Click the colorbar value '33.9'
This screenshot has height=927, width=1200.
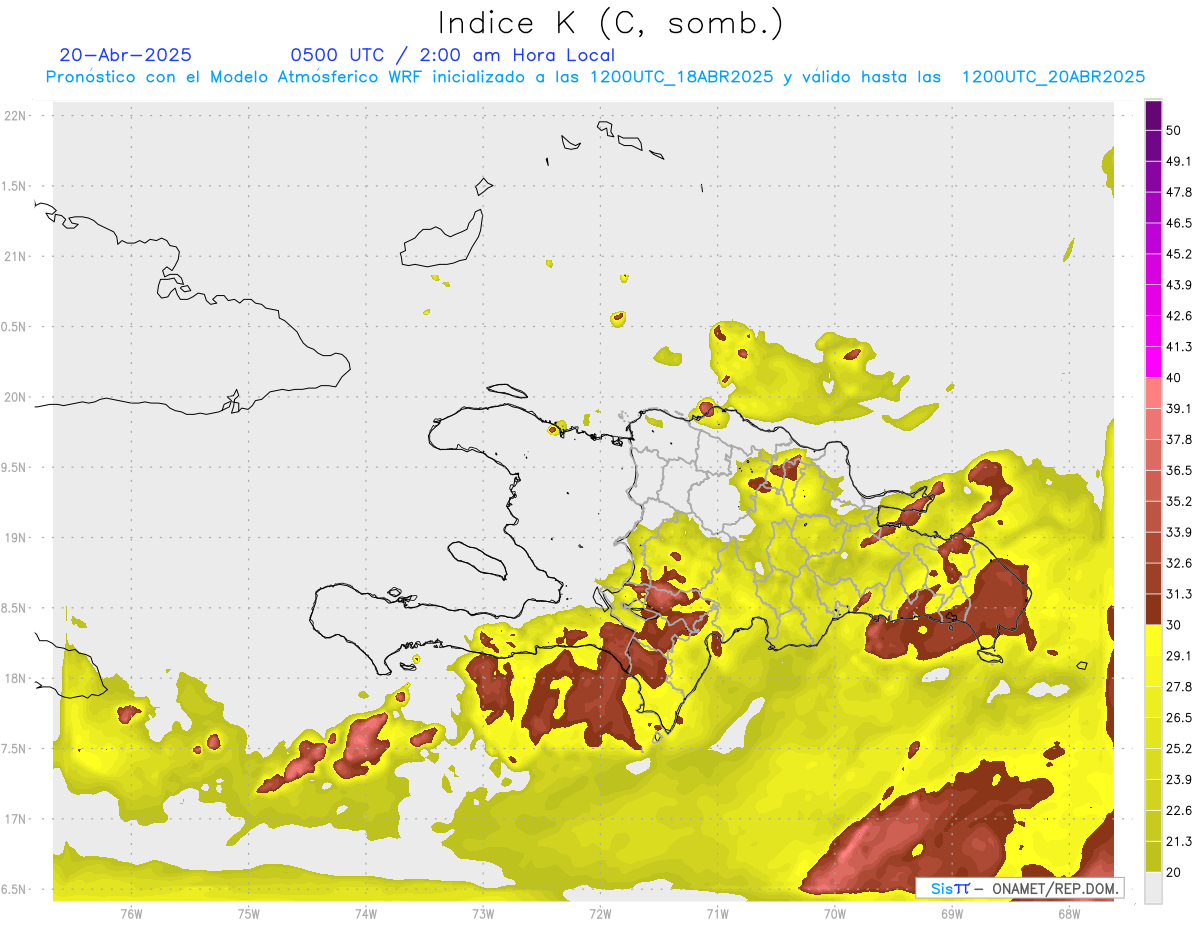point(1179,532)
